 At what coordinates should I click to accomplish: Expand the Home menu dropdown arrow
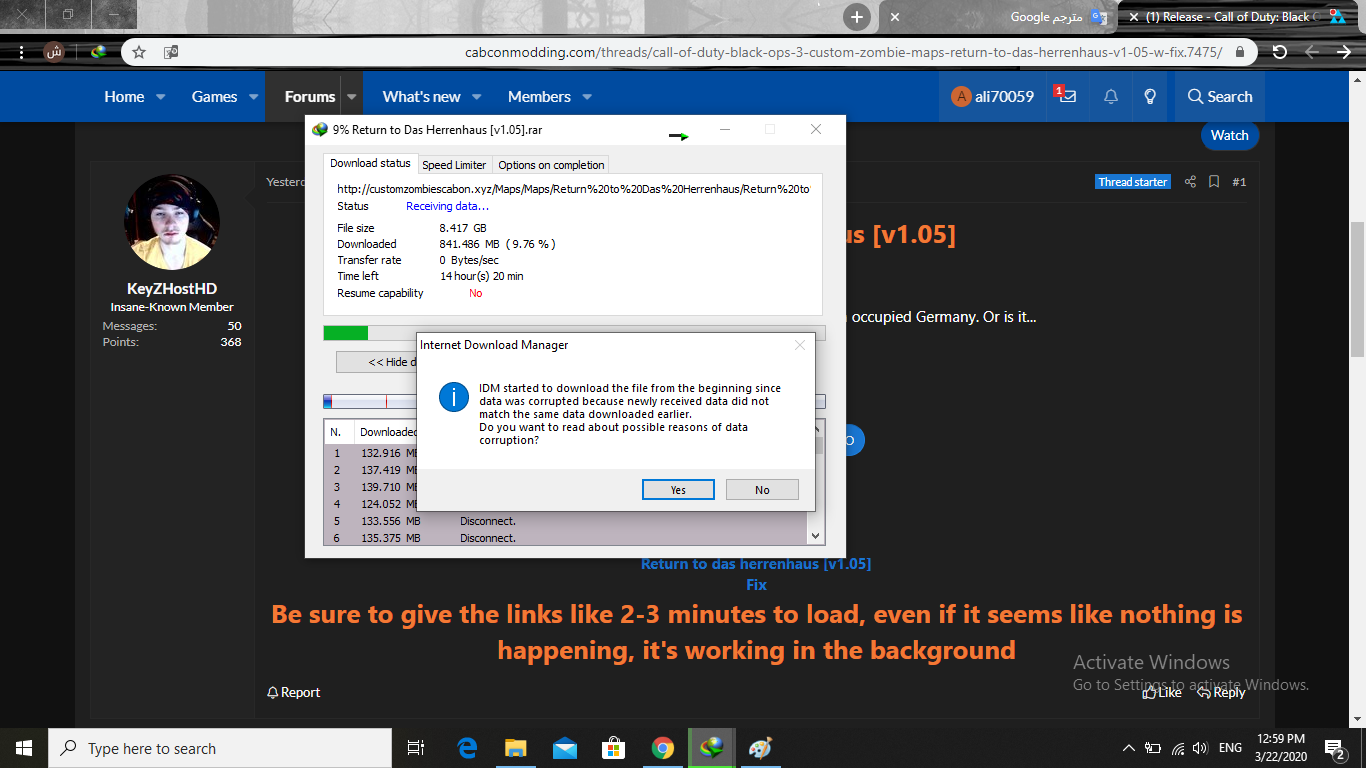[x=160, y=97]
